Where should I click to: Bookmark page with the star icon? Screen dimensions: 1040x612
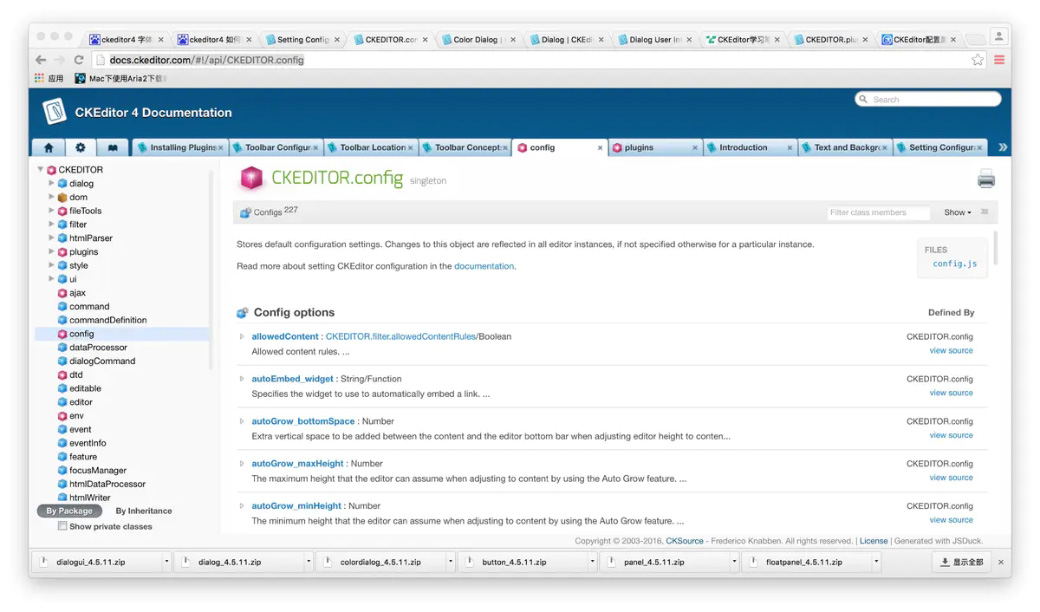[x=977, y=60]
